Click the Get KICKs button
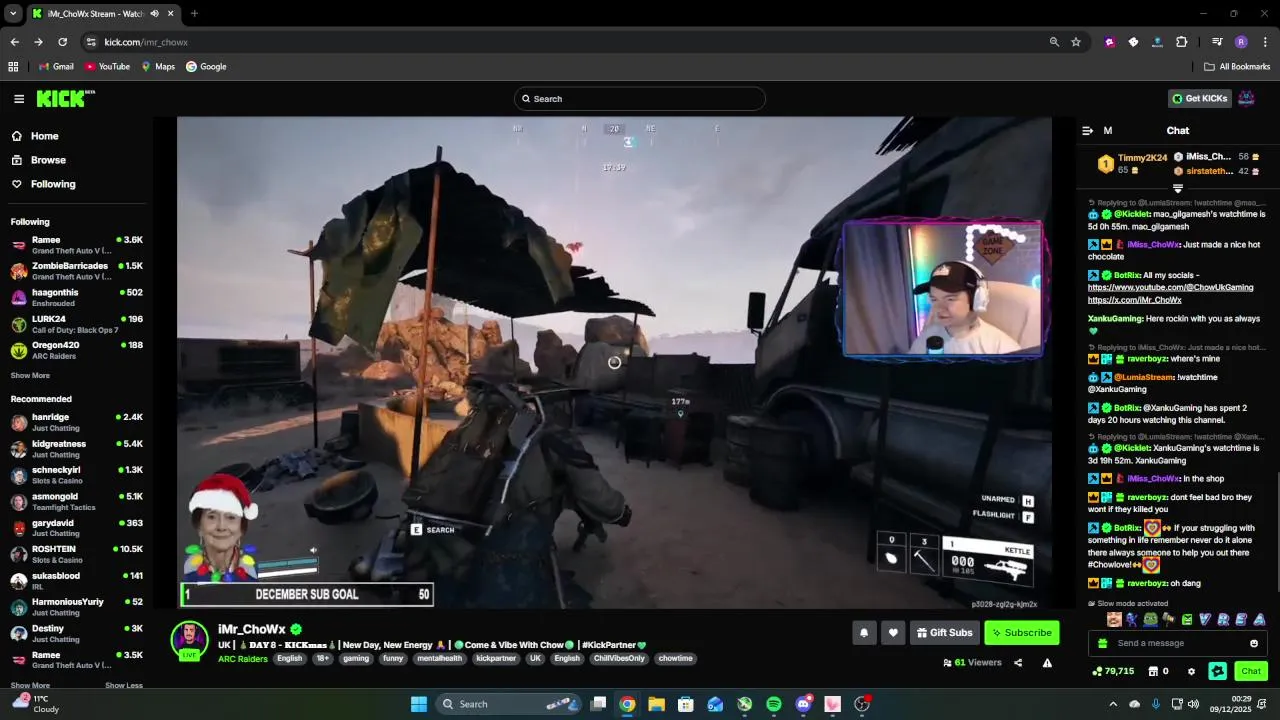 point(1199,98)
